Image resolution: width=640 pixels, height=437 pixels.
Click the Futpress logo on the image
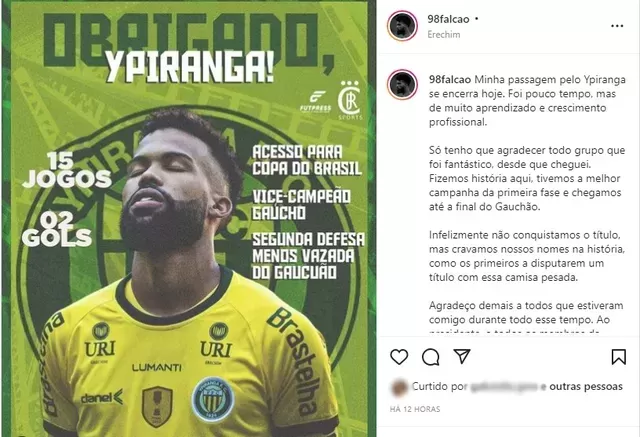point(316,102)
